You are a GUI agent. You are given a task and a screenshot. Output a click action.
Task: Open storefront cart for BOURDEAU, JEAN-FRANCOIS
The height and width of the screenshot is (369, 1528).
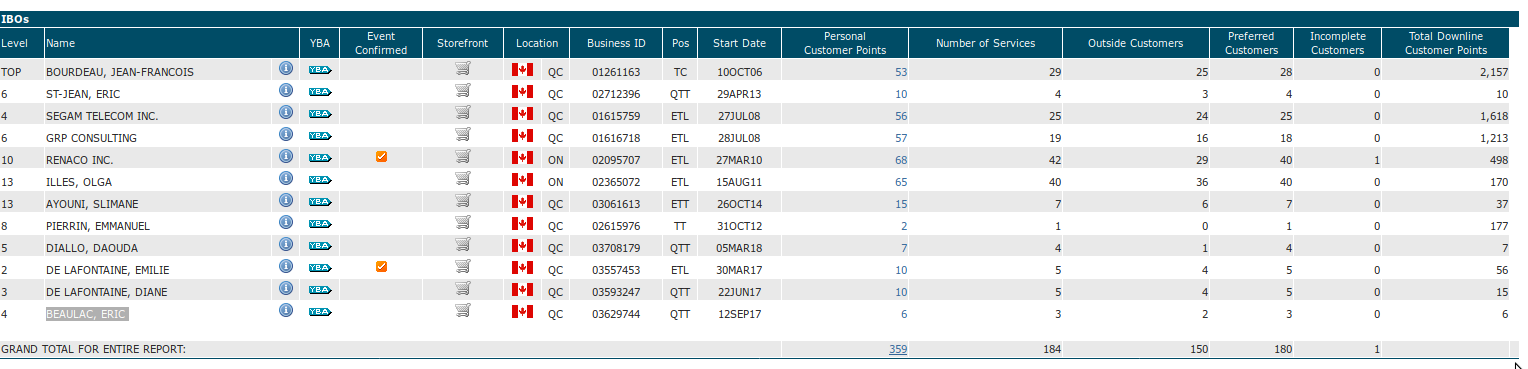462,69
